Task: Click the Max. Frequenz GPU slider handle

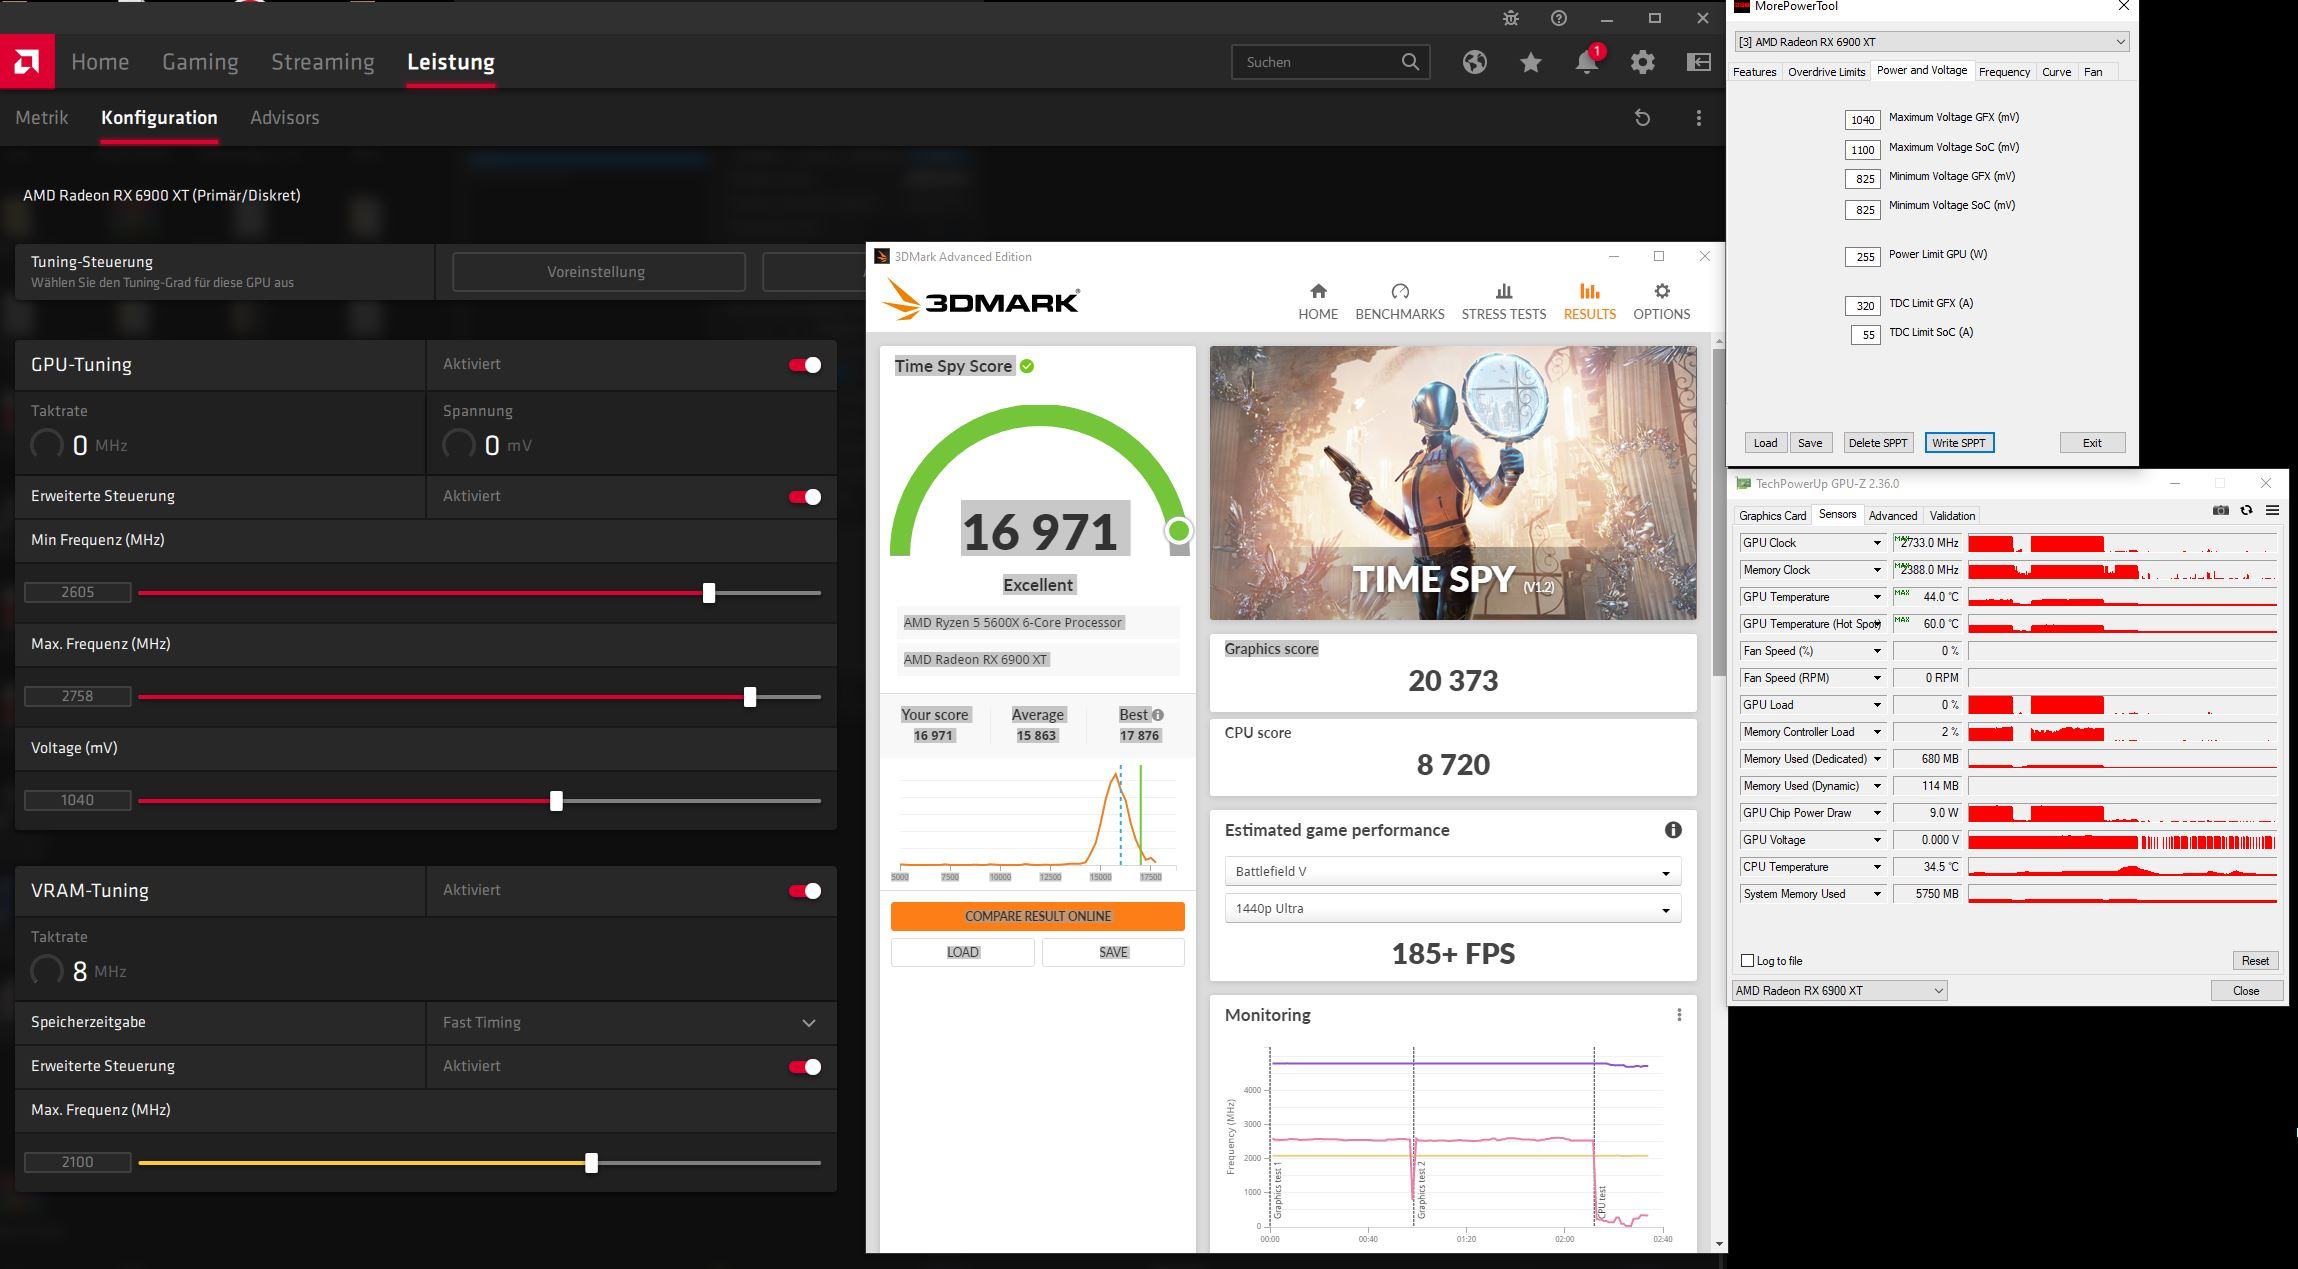Action: pyautogui.click(x=750, y=697)
